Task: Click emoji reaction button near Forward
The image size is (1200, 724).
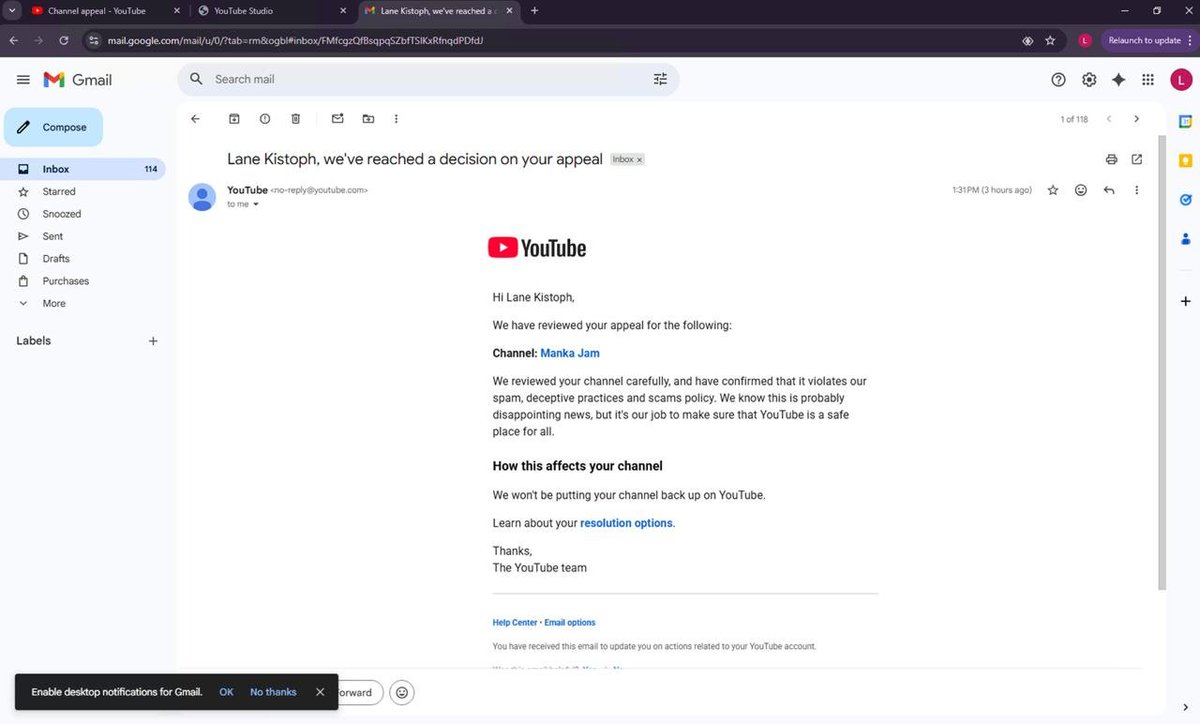Action: tap(402, 692)
